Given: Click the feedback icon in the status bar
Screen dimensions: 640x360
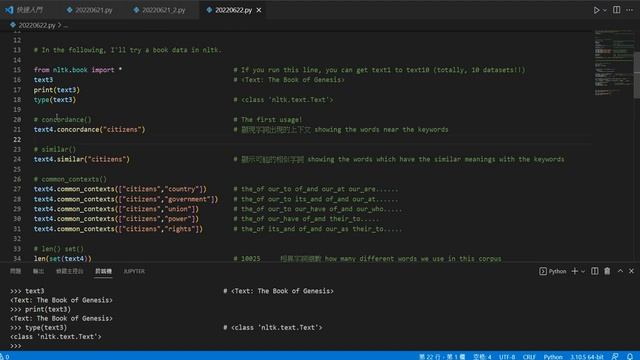Looking at the screenshot, I should [615, 356].
